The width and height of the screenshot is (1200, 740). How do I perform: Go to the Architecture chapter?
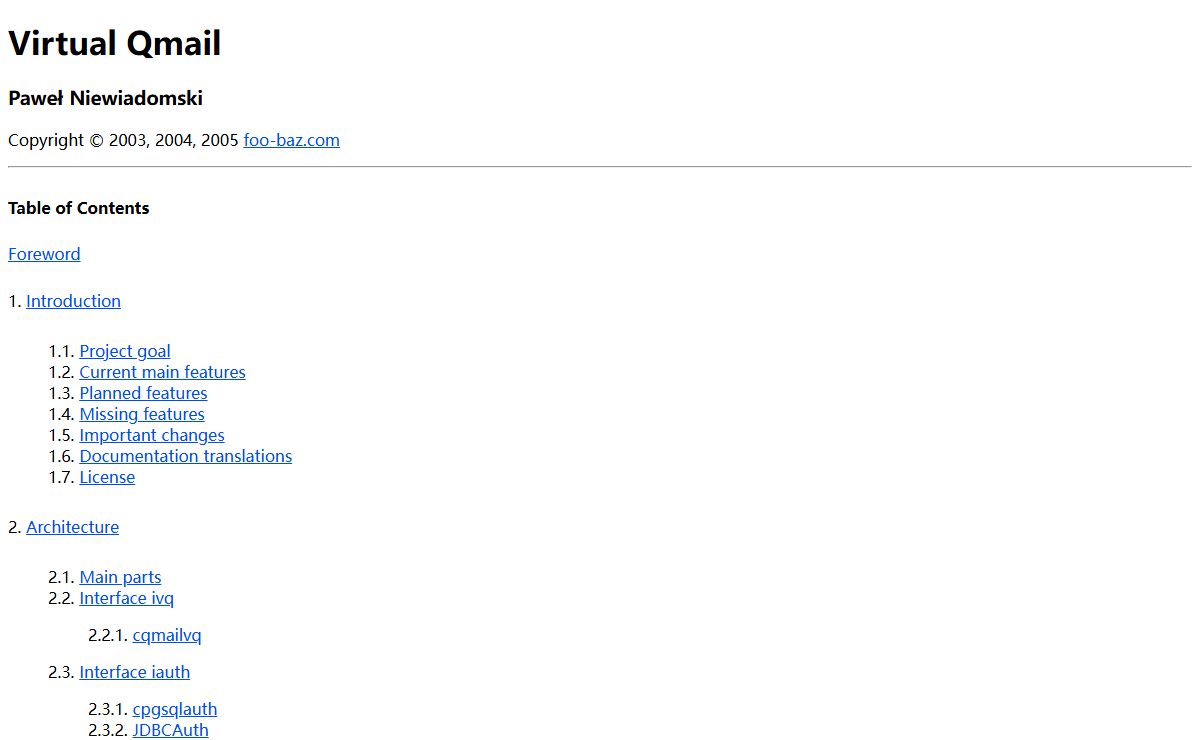click(72, 527)
